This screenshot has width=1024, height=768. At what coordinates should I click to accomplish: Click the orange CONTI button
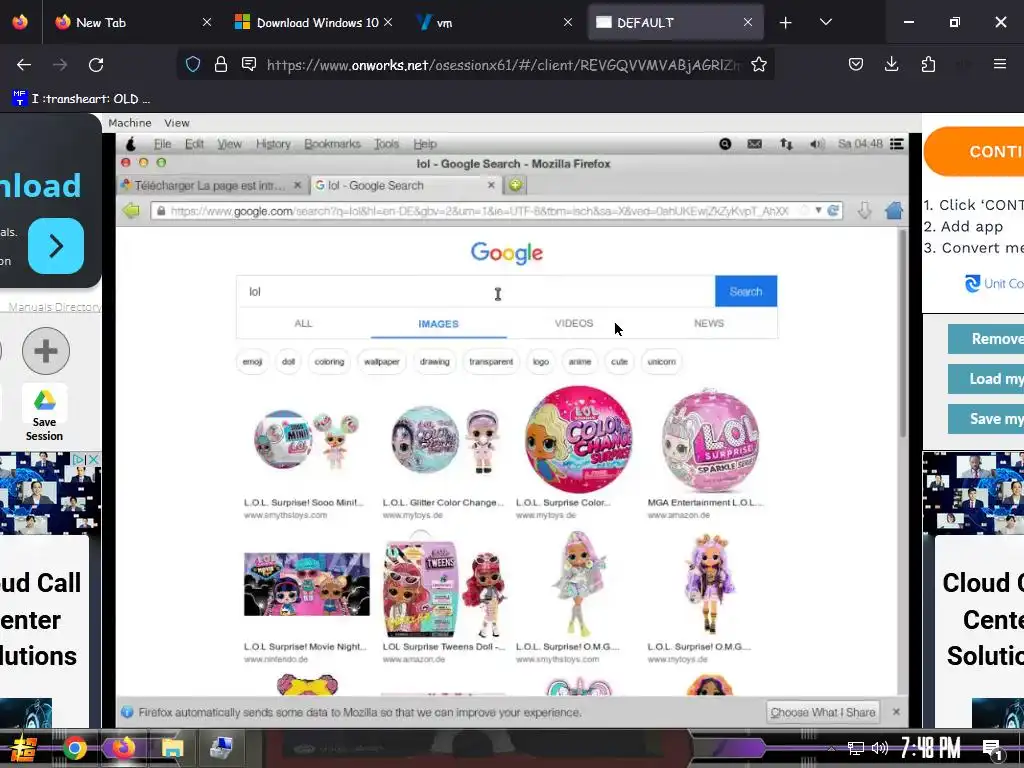click(974, 152)
